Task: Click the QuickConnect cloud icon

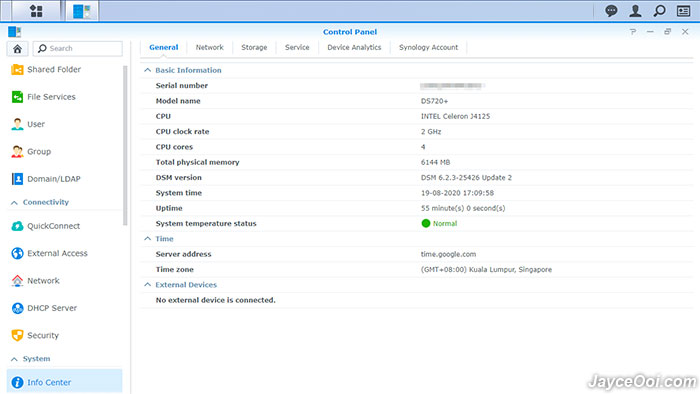Action: pos(17,226)
